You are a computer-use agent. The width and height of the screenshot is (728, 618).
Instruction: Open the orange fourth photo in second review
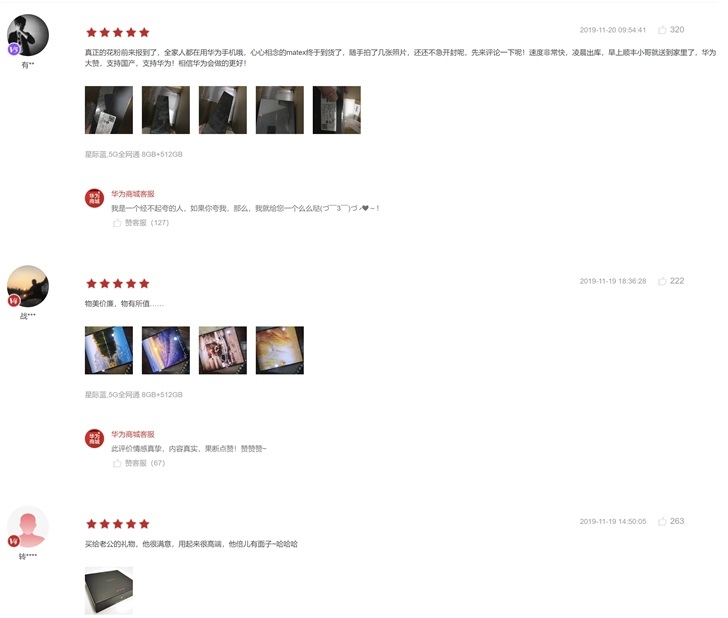[280, 351]
